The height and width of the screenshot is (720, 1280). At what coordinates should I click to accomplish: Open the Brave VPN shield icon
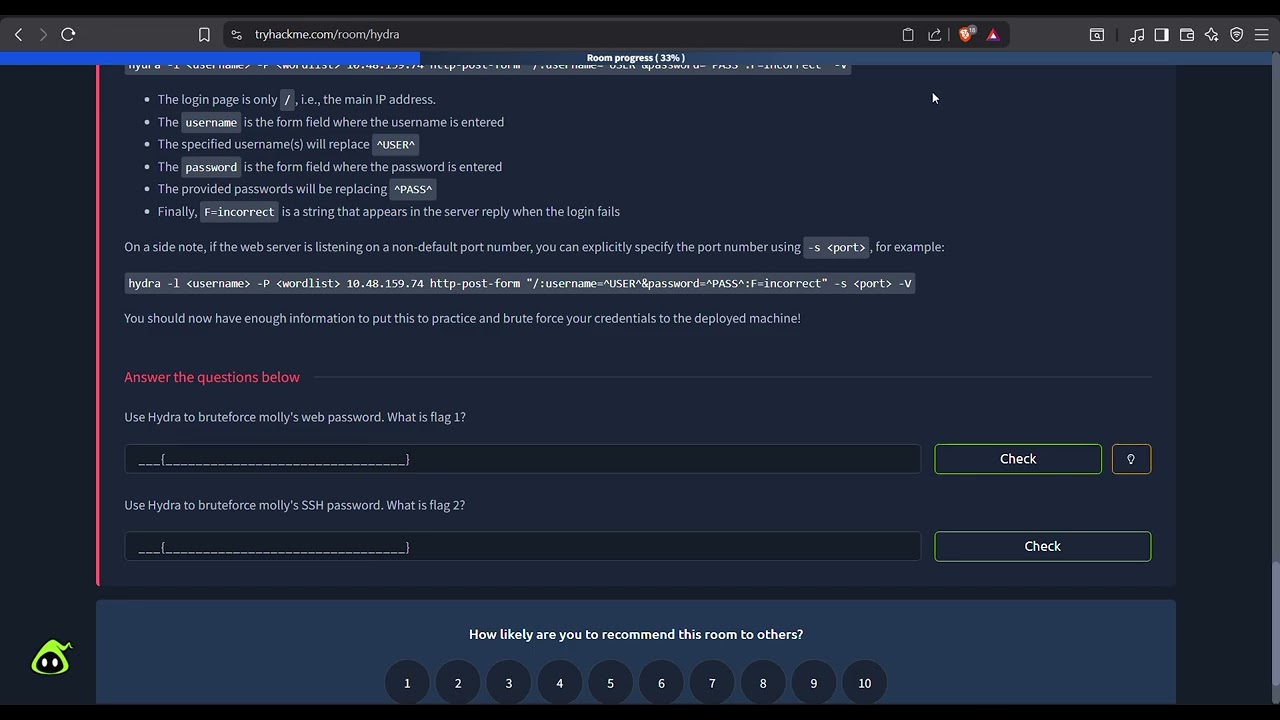(x=1237, y=34)
